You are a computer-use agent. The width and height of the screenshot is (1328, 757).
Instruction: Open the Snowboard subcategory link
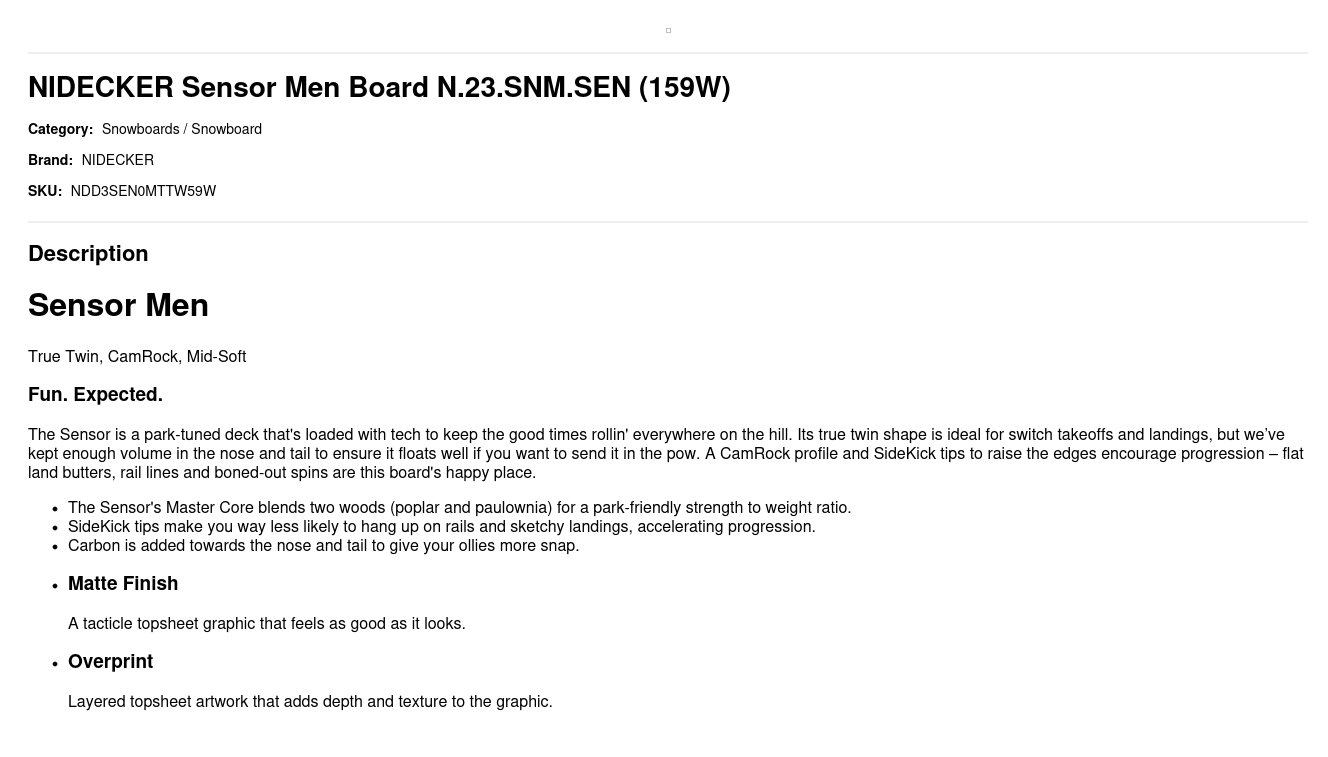[x=226, y=129]
